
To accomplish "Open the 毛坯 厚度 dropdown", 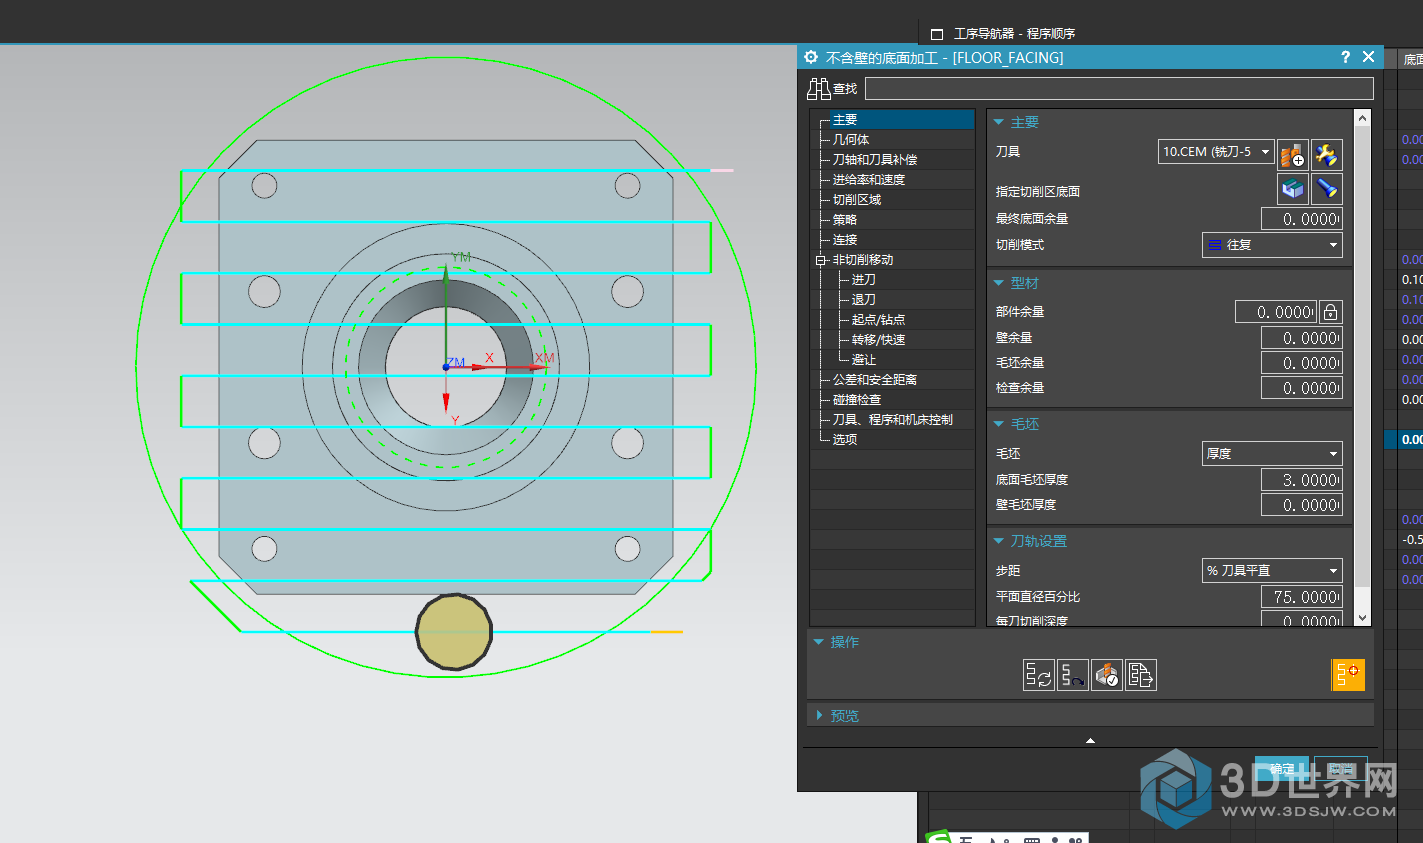I will pos(1272,454).
